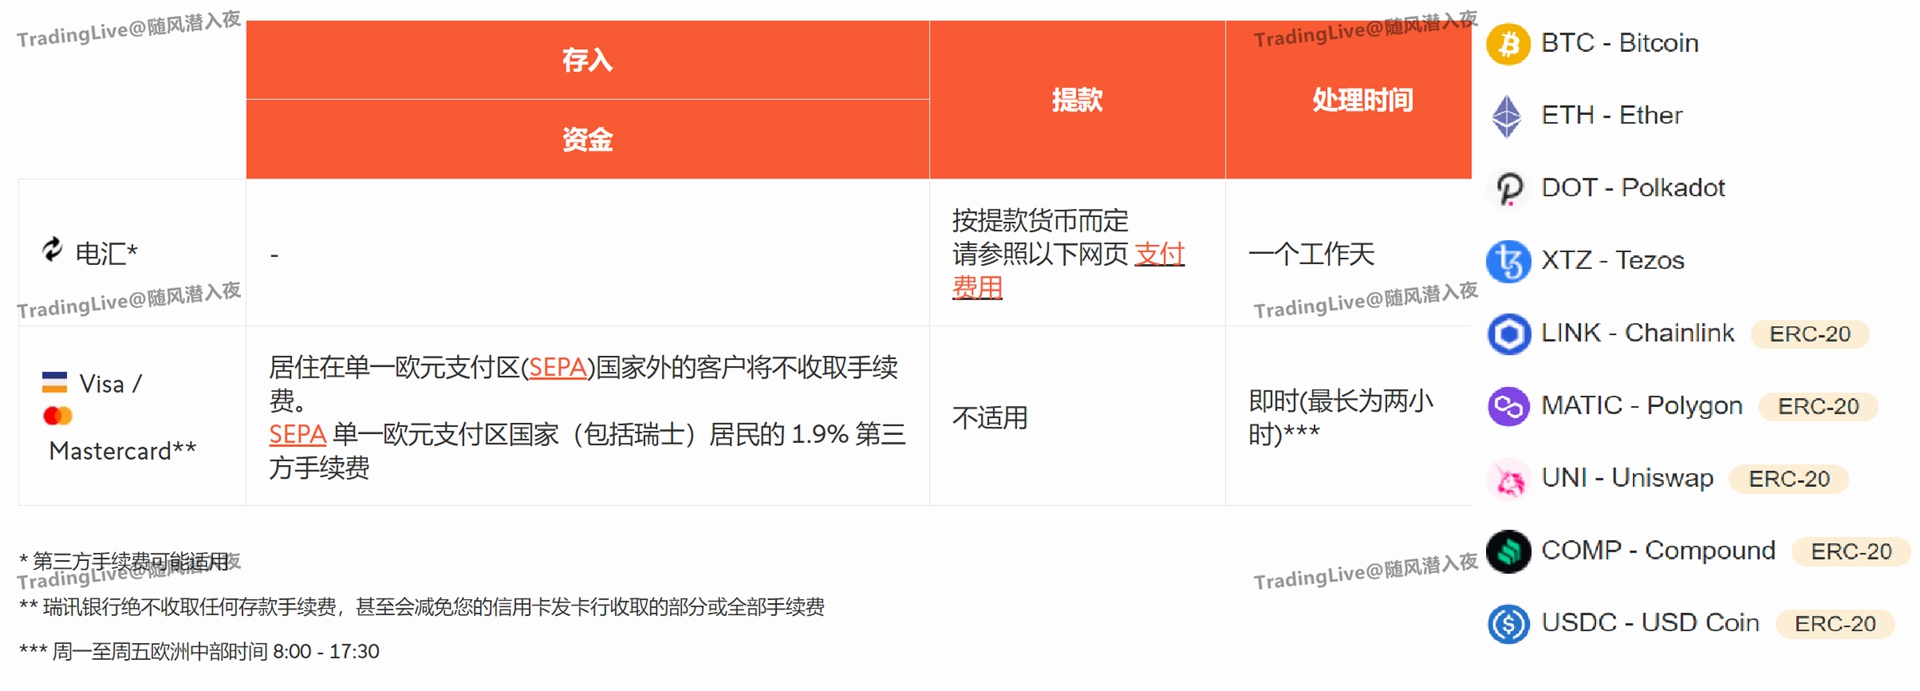Click the Mastercard circles icon
Viewport: 1920px width, 691px height.
tap(58, 415)
